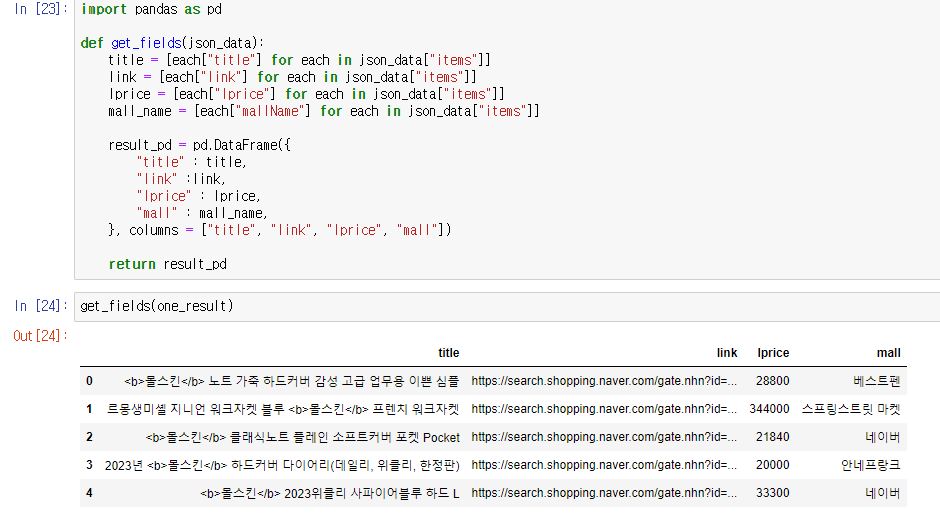Click title cell '2023년 몰스킨 하드커버 다이어리'
Image resolution: width=940 pixels, height=526 pixels.
tap(282, 465)
